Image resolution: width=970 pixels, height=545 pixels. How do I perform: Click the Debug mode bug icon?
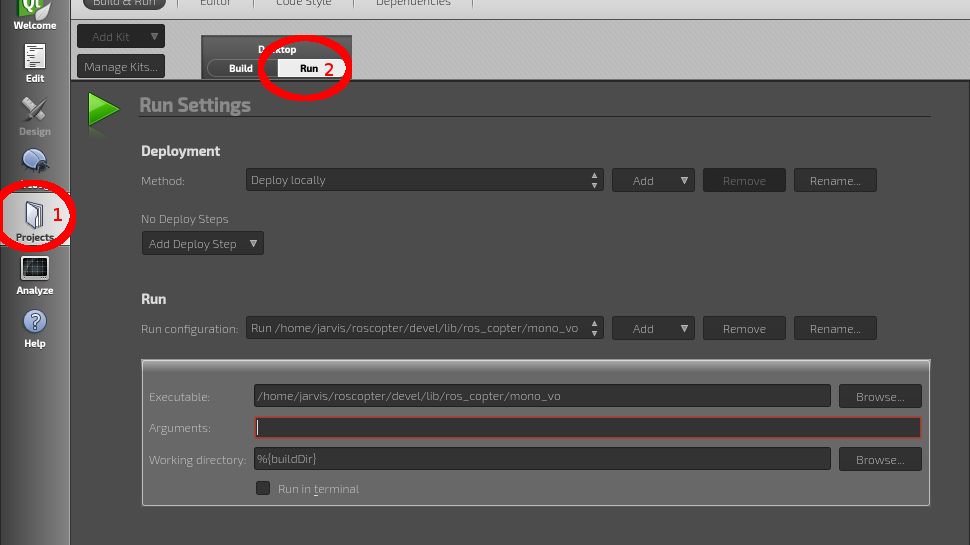click(x=35, y=162)
